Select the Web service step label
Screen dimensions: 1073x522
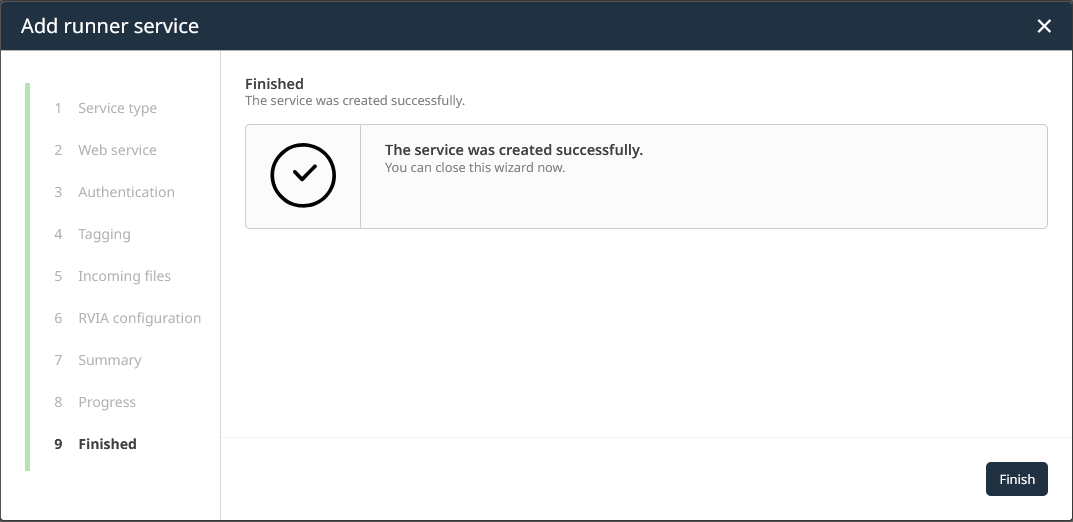(117, 150)
